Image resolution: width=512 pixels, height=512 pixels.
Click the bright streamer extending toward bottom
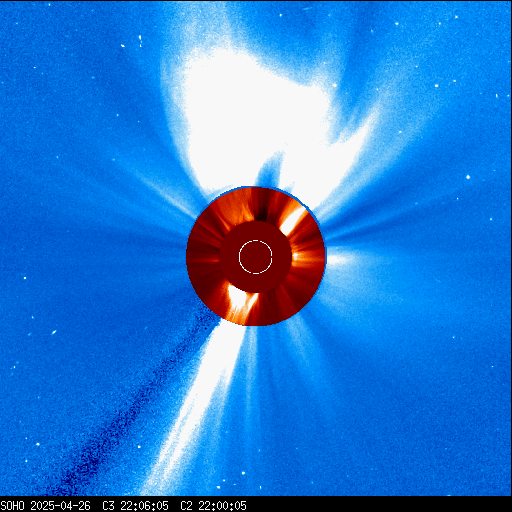(197, 407)
